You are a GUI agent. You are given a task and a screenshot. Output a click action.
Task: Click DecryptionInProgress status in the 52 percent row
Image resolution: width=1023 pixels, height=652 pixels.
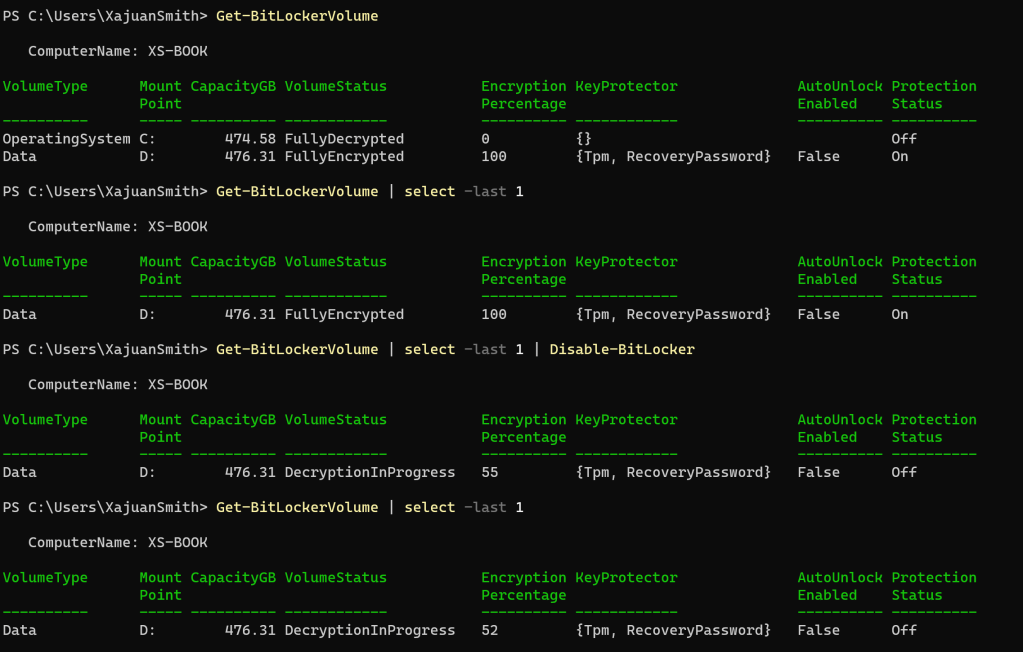click(x=369, y=630)
